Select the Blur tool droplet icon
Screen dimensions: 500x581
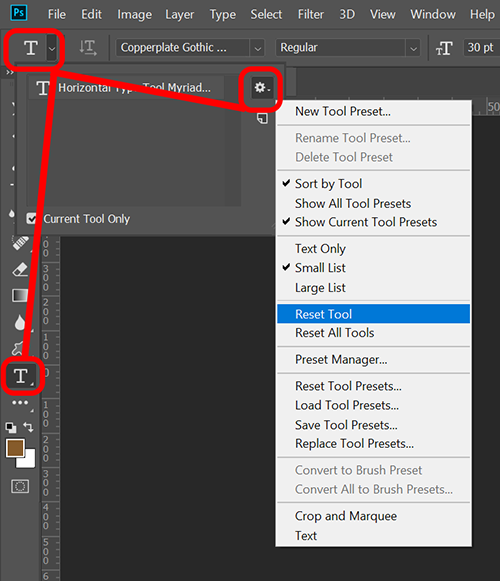pos(20,322)
